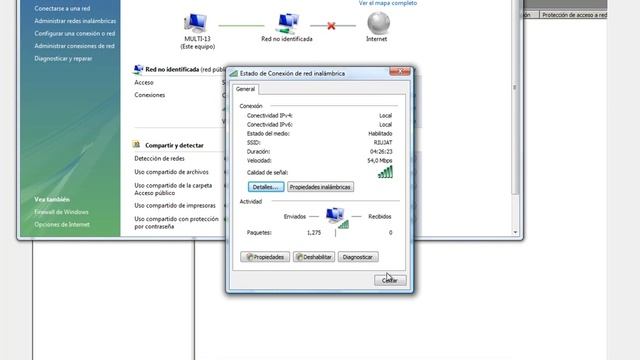Click the SSID value RIUJAT

tap(383, 142)
